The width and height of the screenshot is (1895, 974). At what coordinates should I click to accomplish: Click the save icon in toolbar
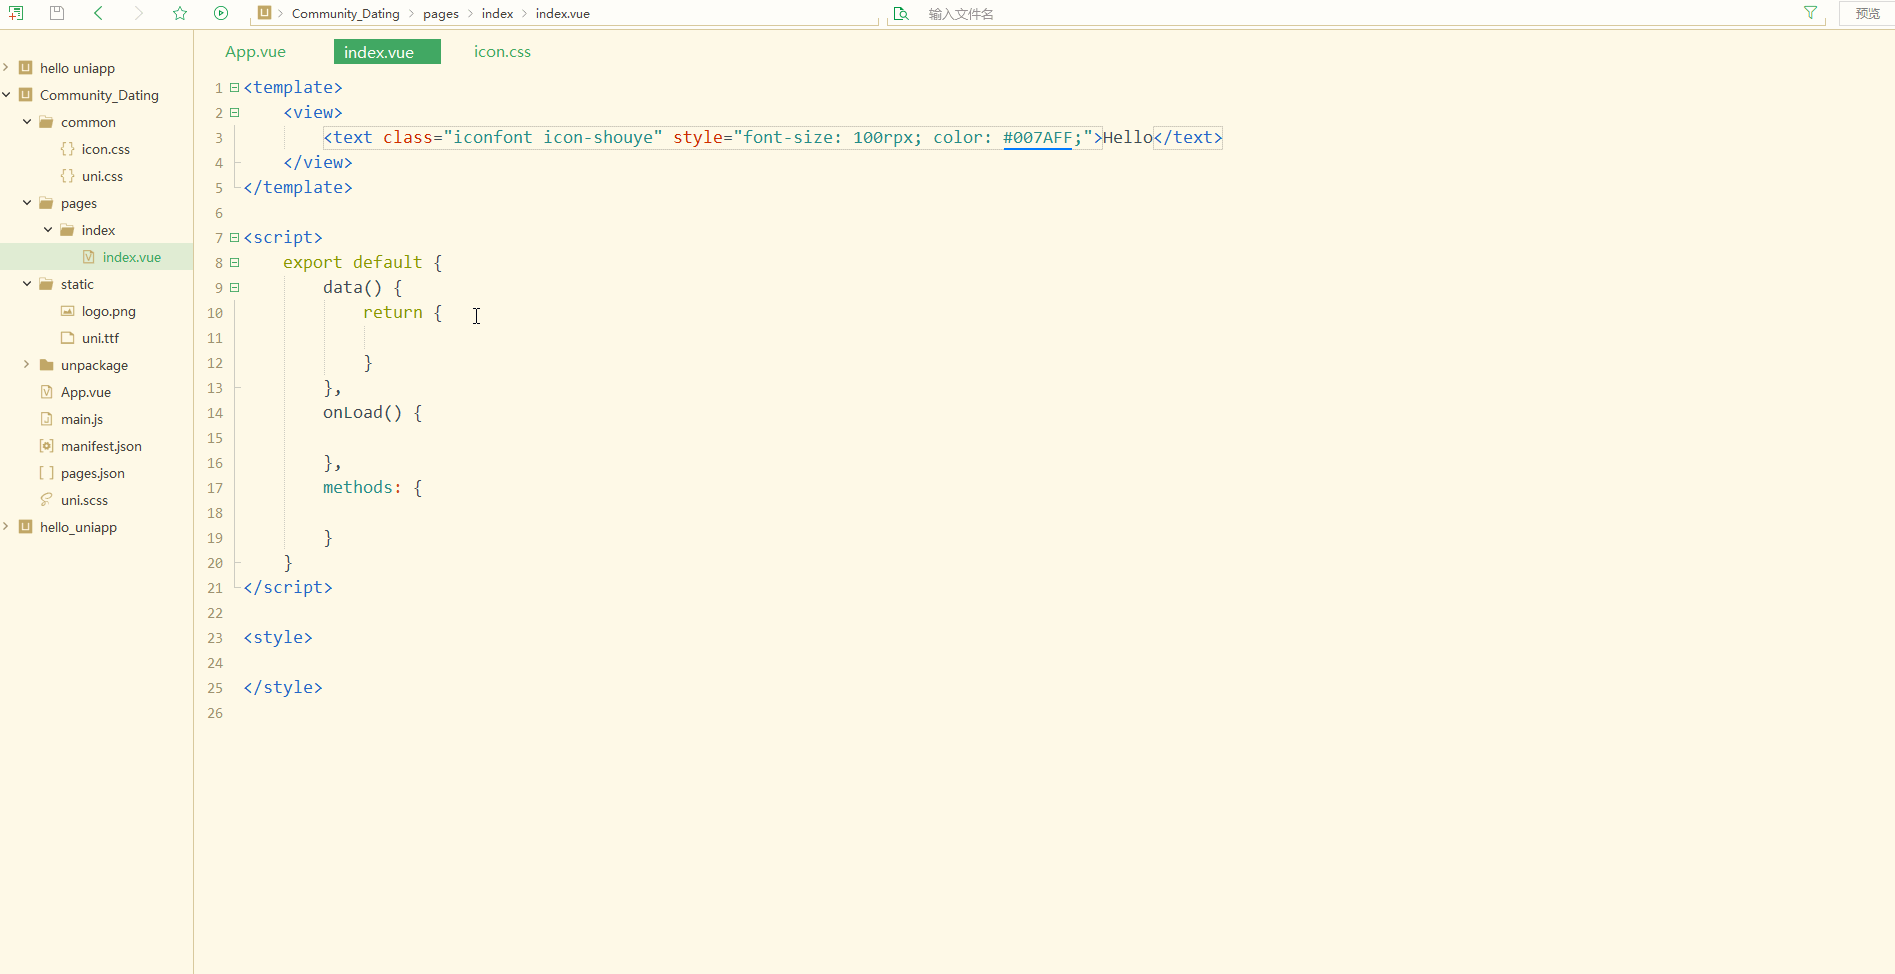coord(57,13)
